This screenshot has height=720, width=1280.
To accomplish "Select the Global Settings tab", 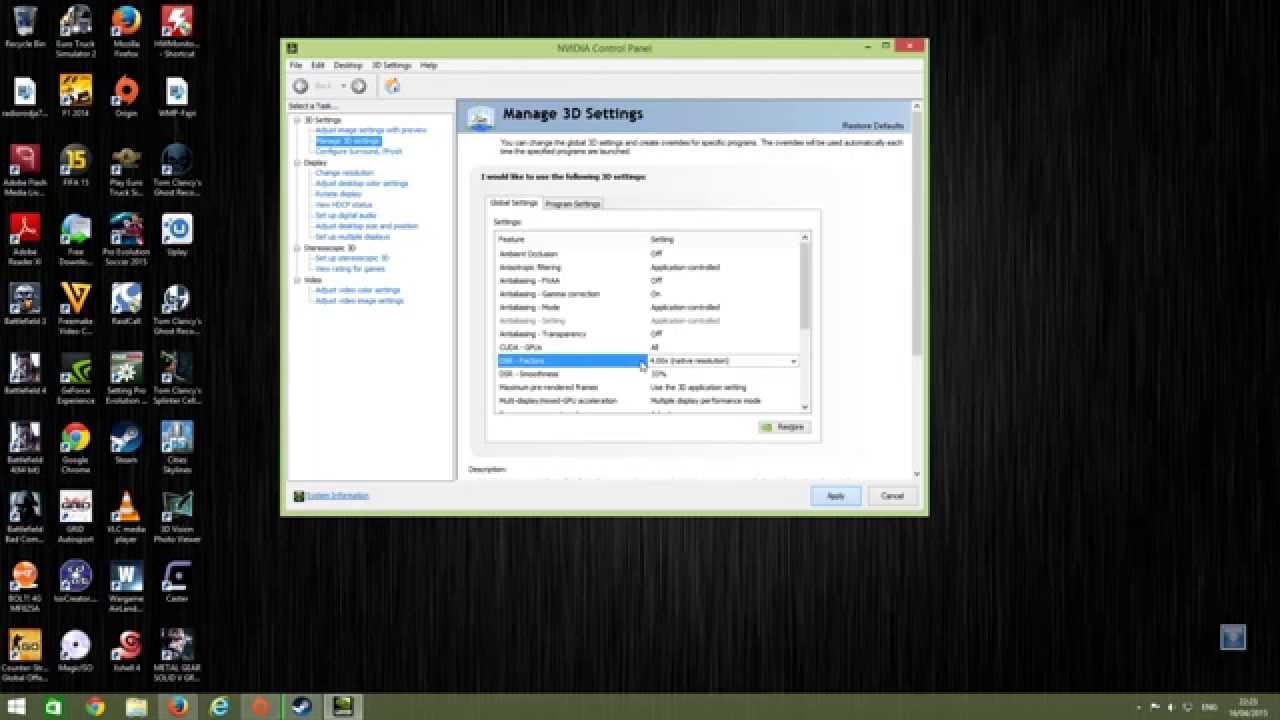I will click(x=514, y=203).
